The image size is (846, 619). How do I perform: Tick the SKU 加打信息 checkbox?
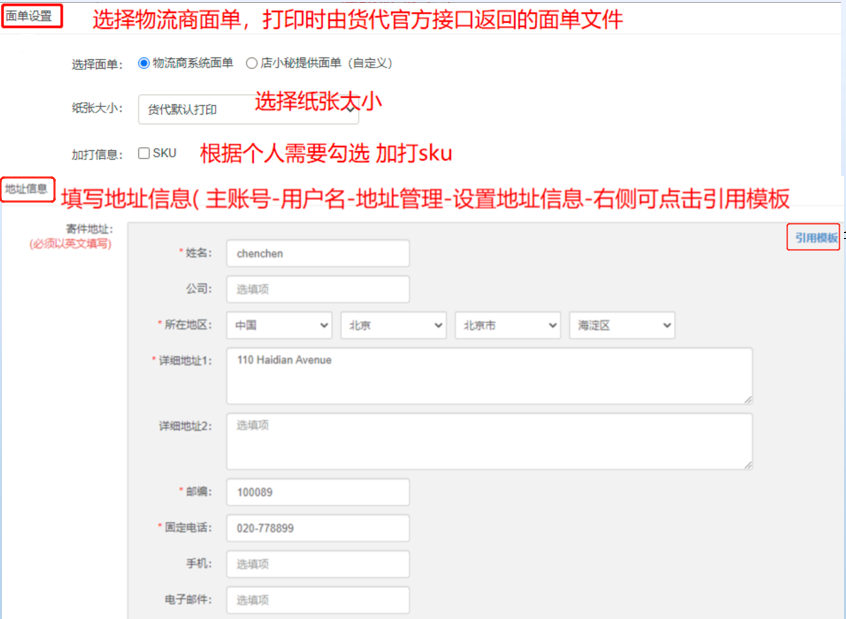[x=144, y=153]
